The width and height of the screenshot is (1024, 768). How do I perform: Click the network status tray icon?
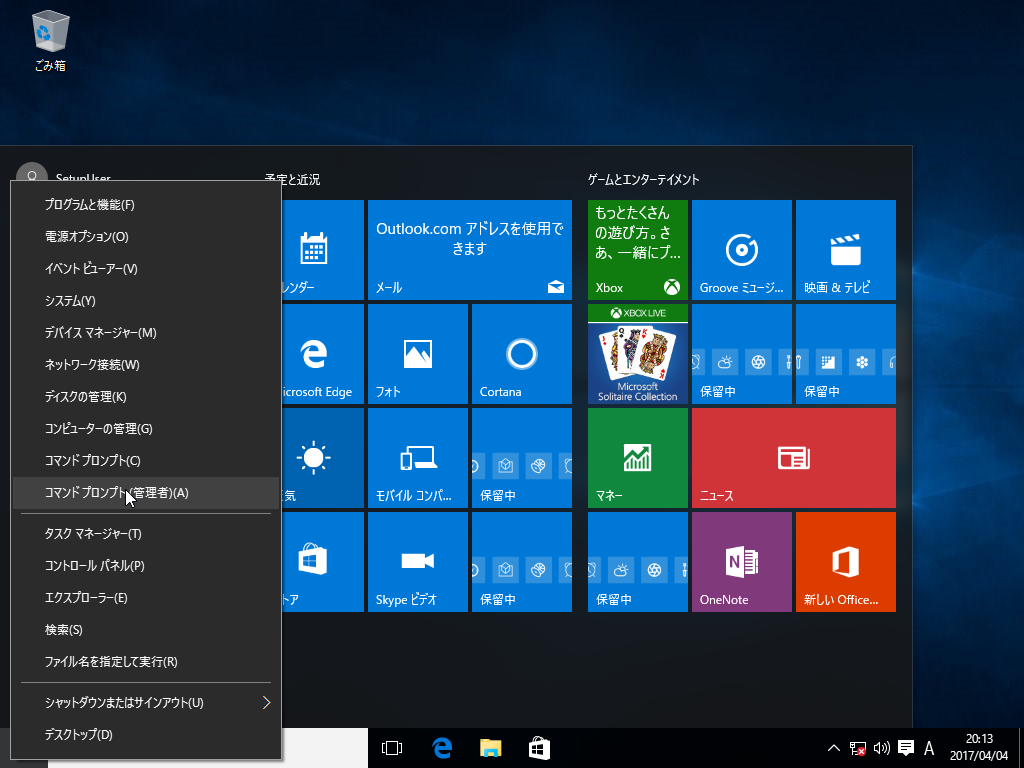[x=857, y=748]
